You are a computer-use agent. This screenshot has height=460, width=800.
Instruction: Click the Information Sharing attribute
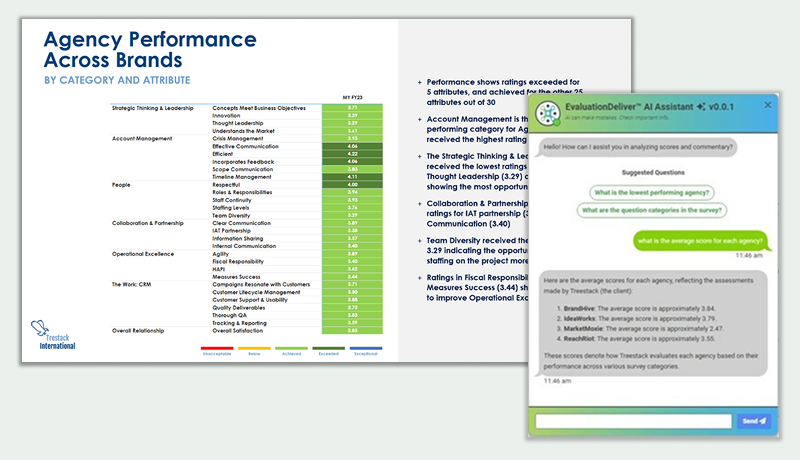238,239
